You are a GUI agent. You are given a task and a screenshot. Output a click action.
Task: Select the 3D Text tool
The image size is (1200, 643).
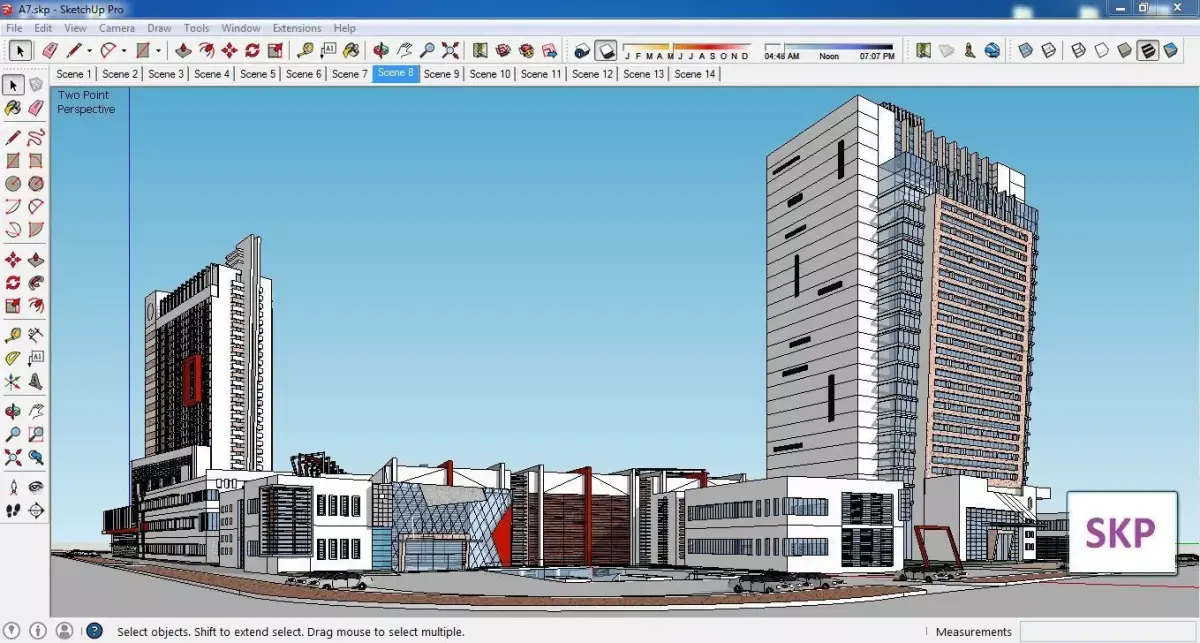click(36, 382)
